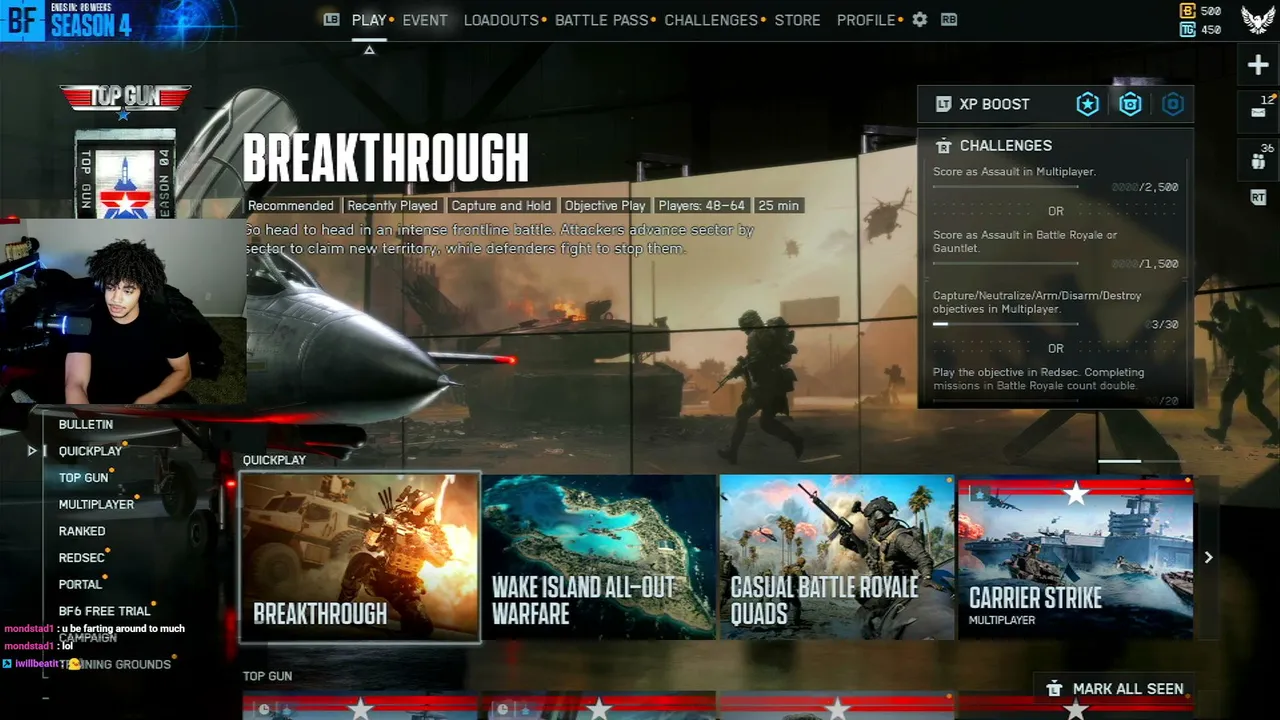Click the BF Season 4 logo
This screenshot has height=720, width=1280.
coord(66,20)
